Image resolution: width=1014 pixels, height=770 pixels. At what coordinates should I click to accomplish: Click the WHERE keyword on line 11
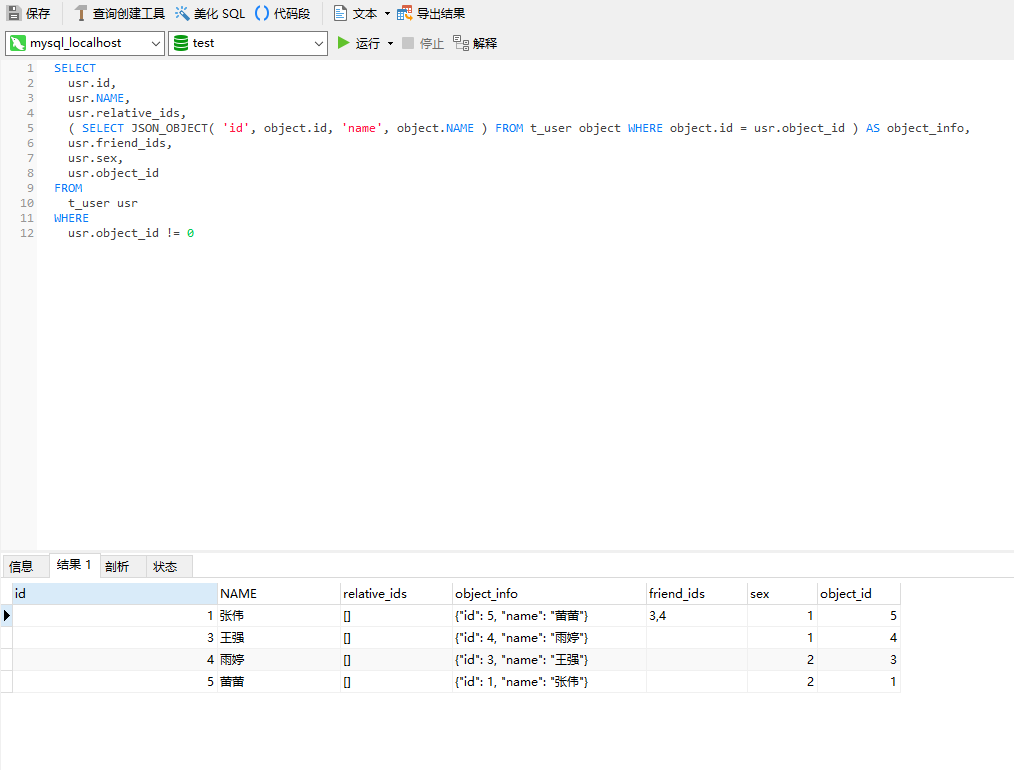[71, 218]
